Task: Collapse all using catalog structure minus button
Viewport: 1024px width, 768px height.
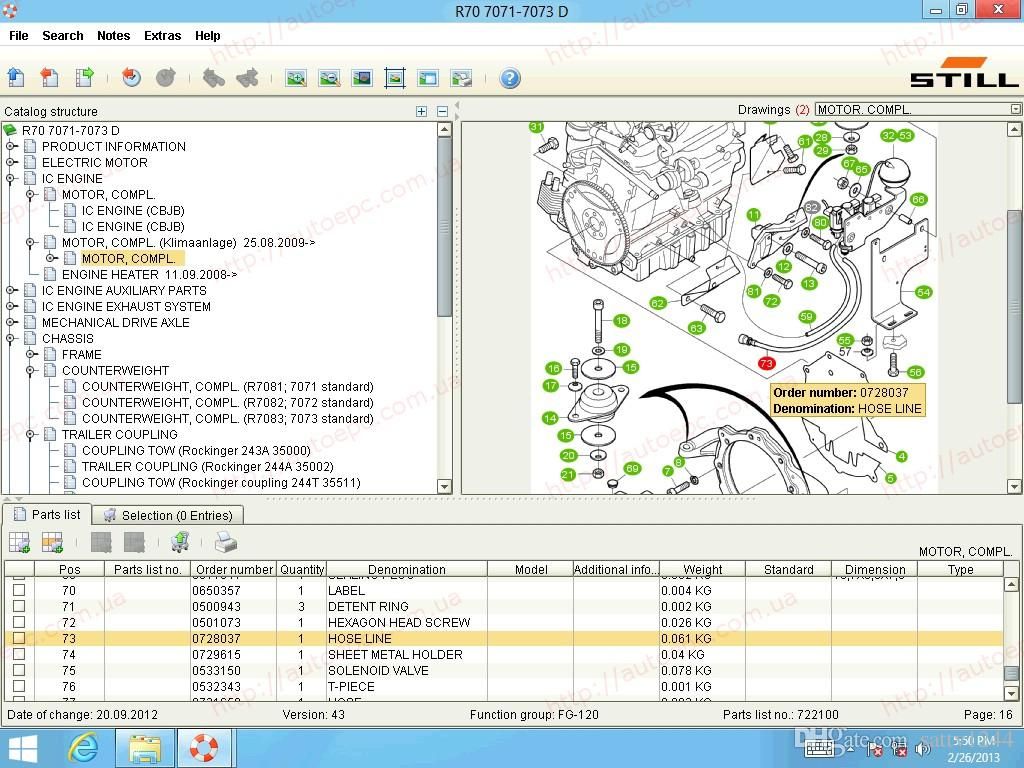Action: click(x=442, y=112)
